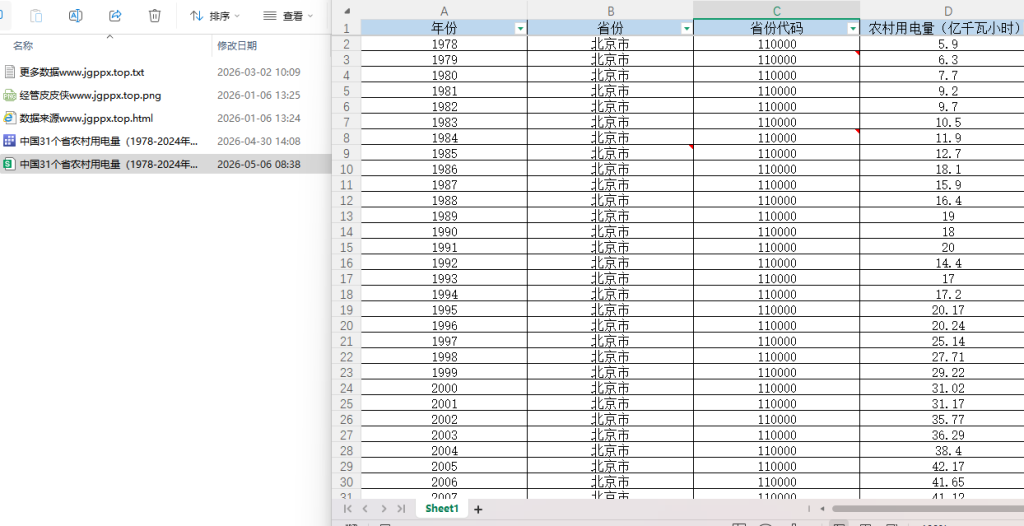Click the date 2026-05-06 08:38
Image resolution: width=1024 pixels, height=526 pixels.
[259, 164]
